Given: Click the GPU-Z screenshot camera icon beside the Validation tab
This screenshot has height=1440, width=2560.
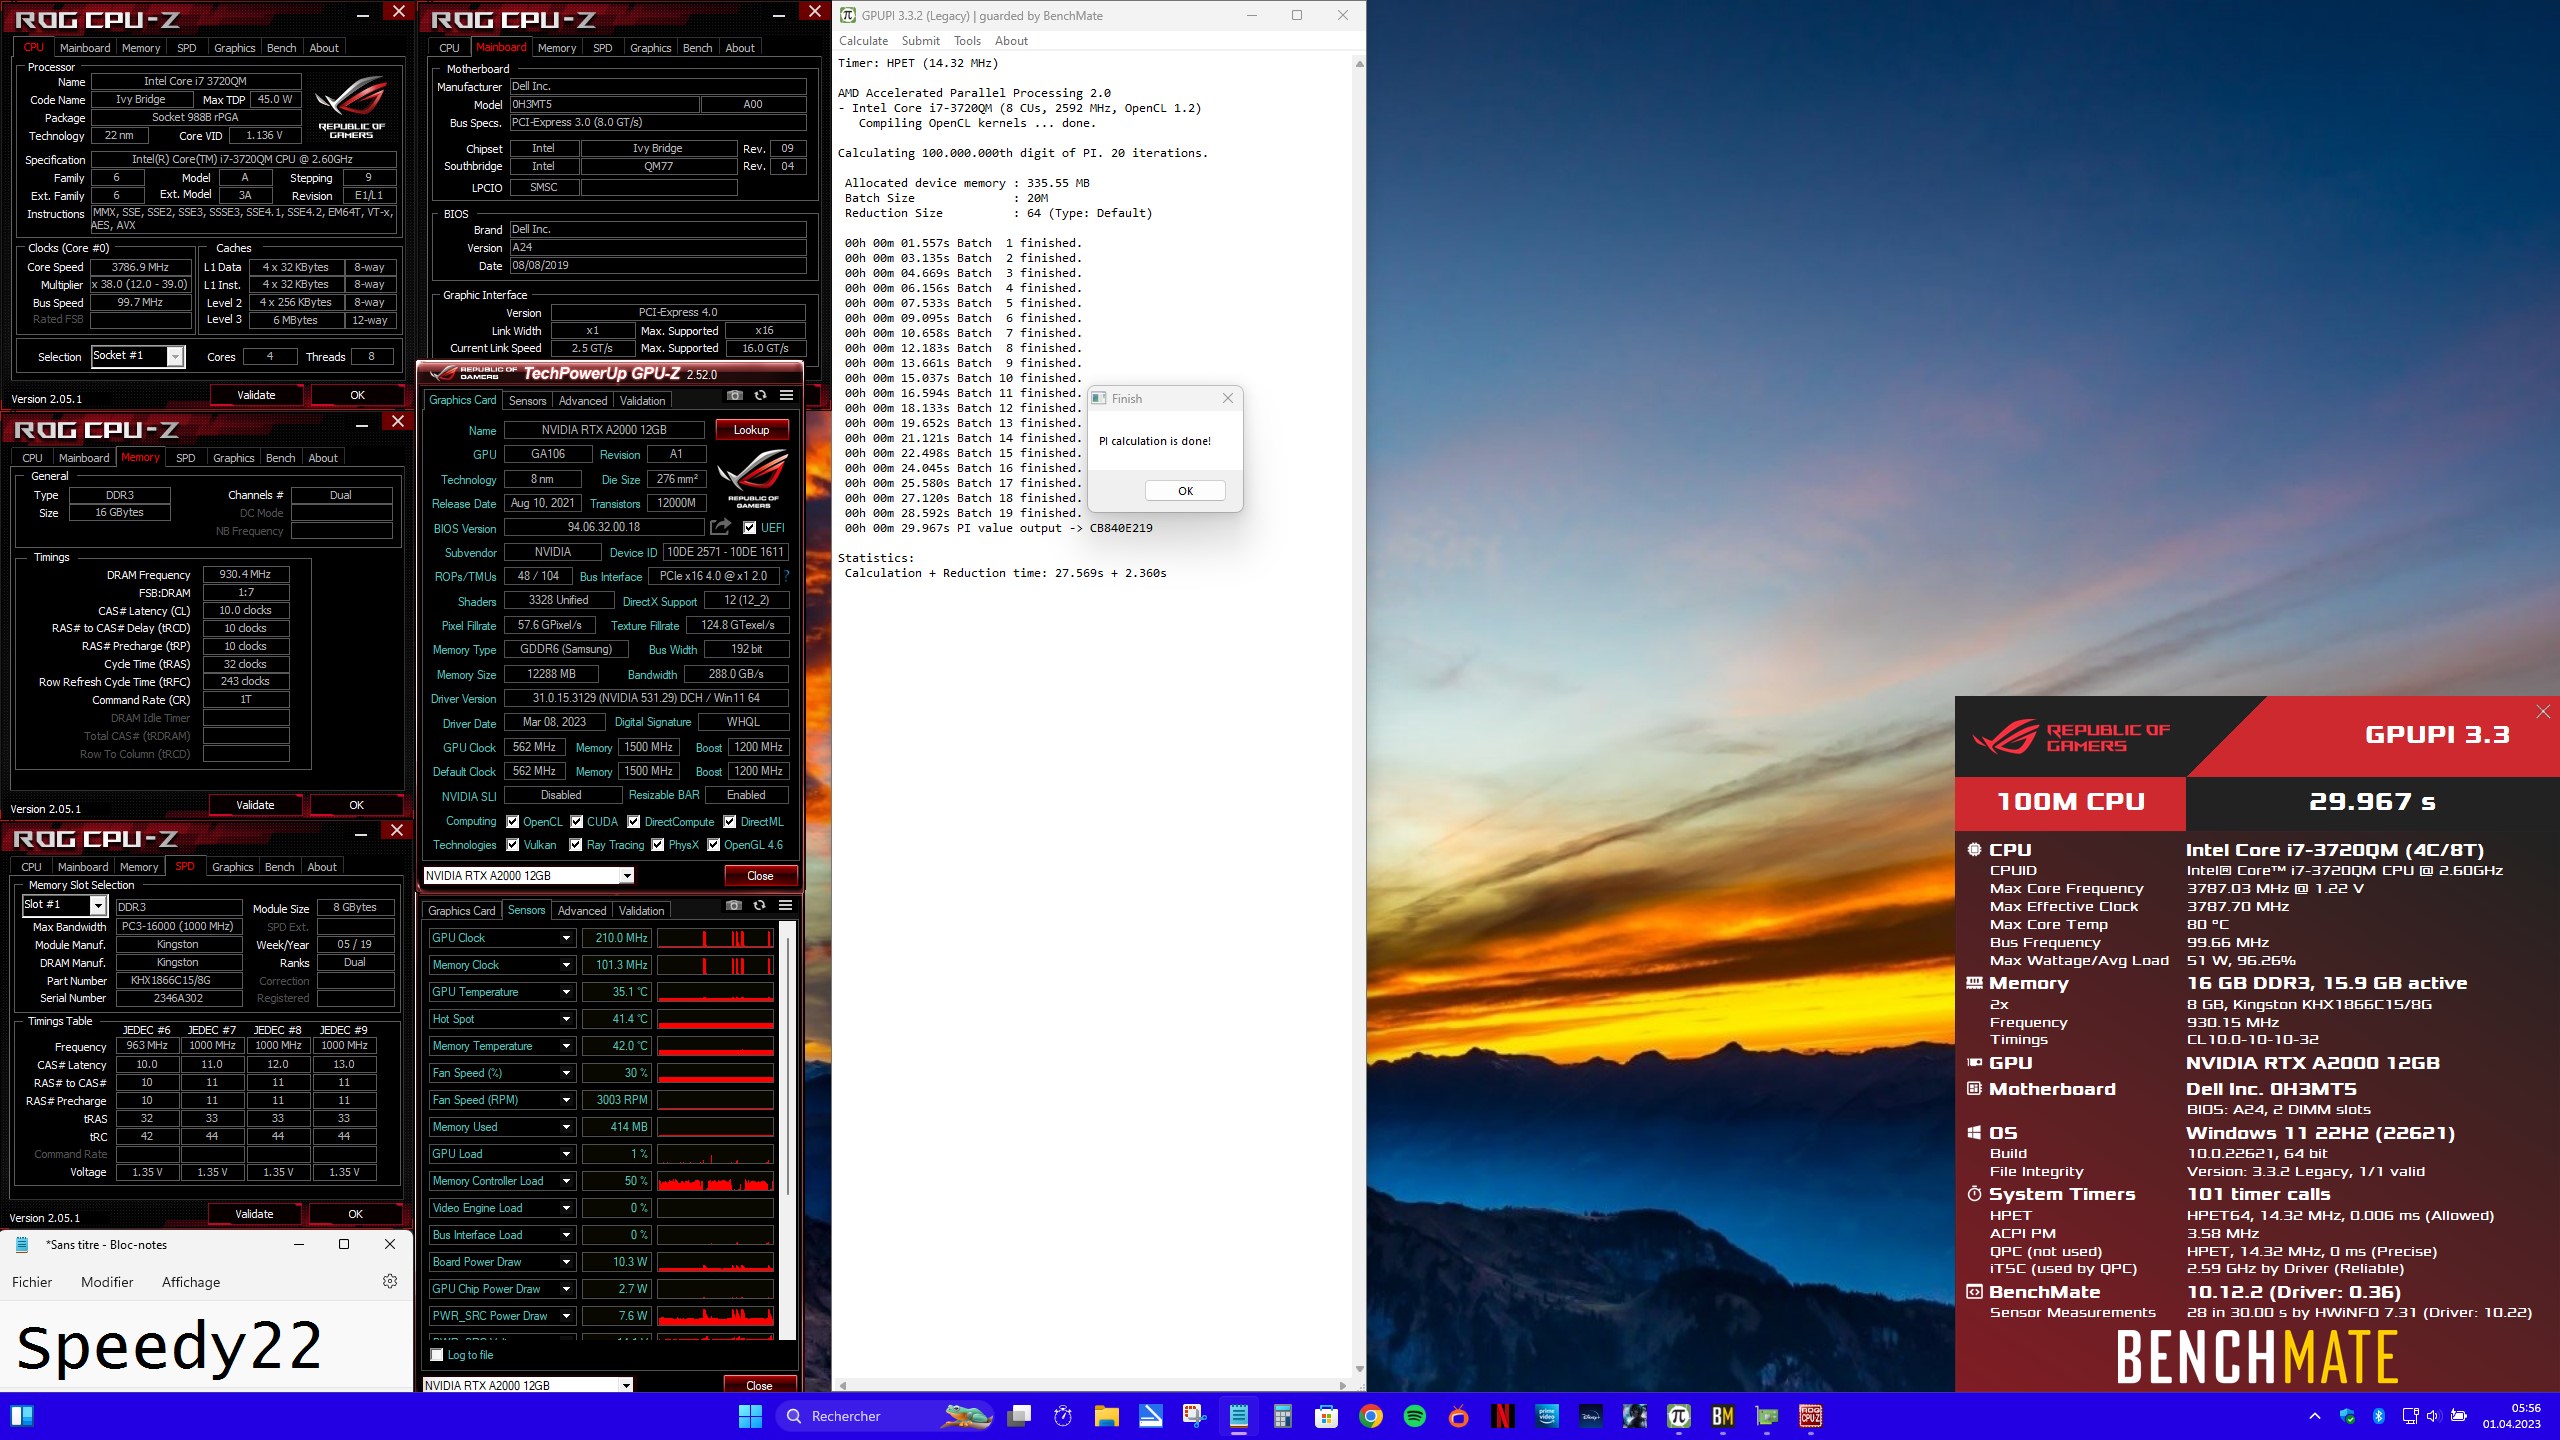Looking at the screenshot, I should tap(734, 396).
